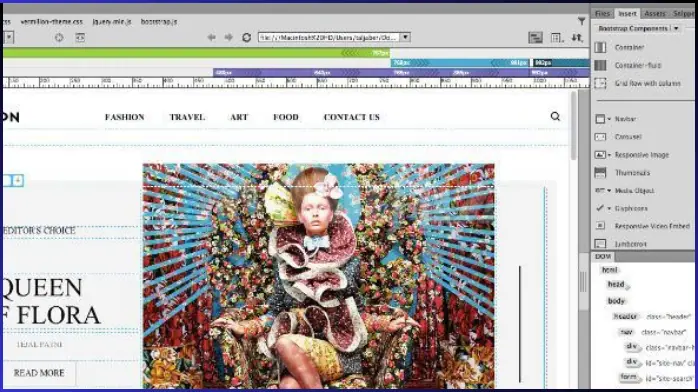The image size is (698, 392).
Task: Click the site search magnifier icon
Action: 555,117
